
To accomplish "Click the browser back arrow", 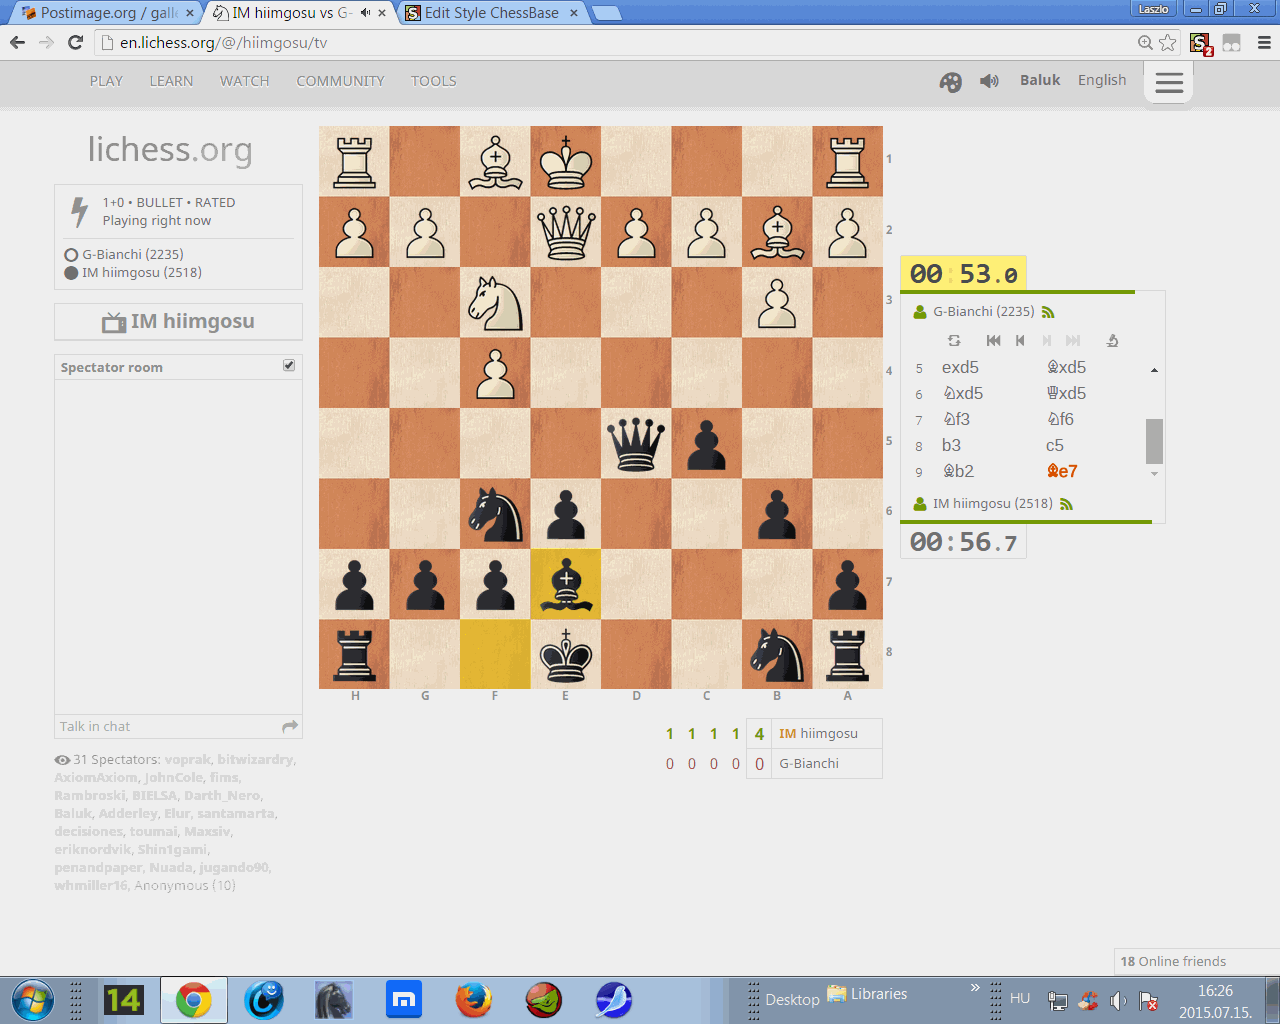I will point(17,42).
